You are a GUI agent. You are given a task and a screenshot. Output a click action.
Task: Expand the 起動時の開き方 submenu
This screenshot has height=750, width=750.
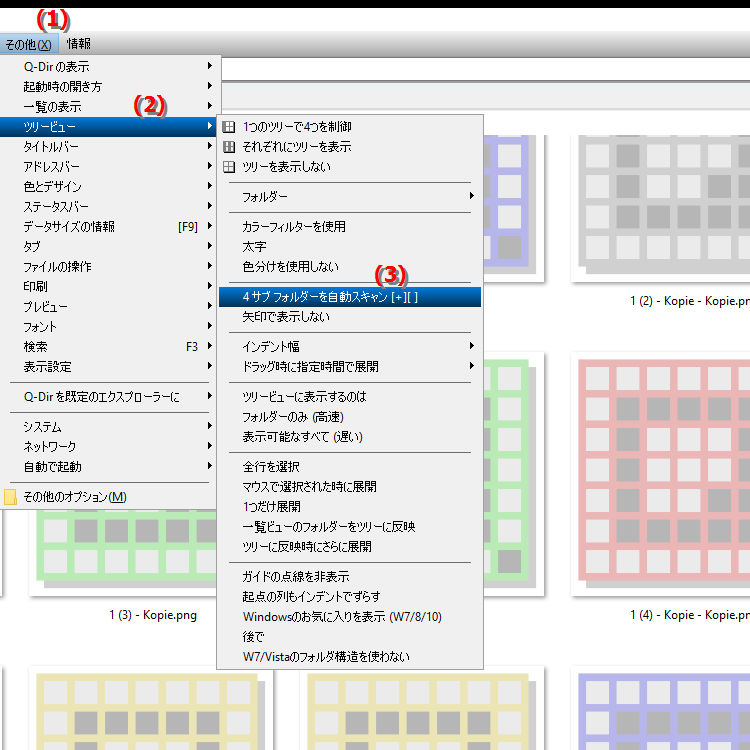pos(110,87)
